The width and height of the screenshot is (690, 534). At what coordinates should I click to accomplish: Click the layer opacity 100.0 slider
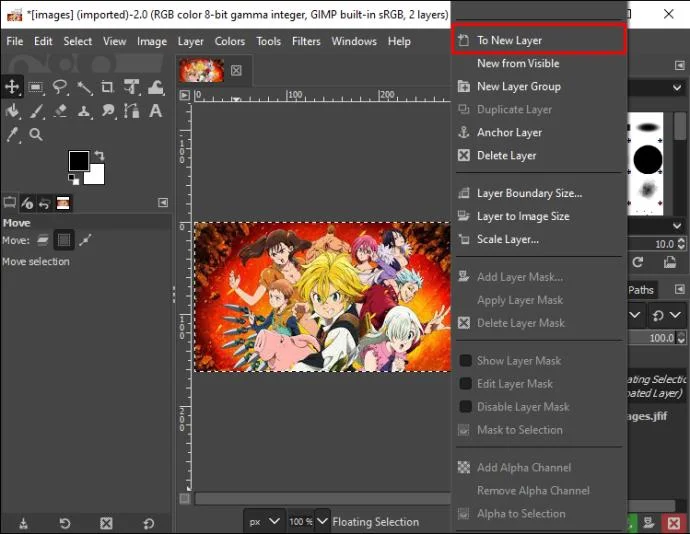click(653, 338)
